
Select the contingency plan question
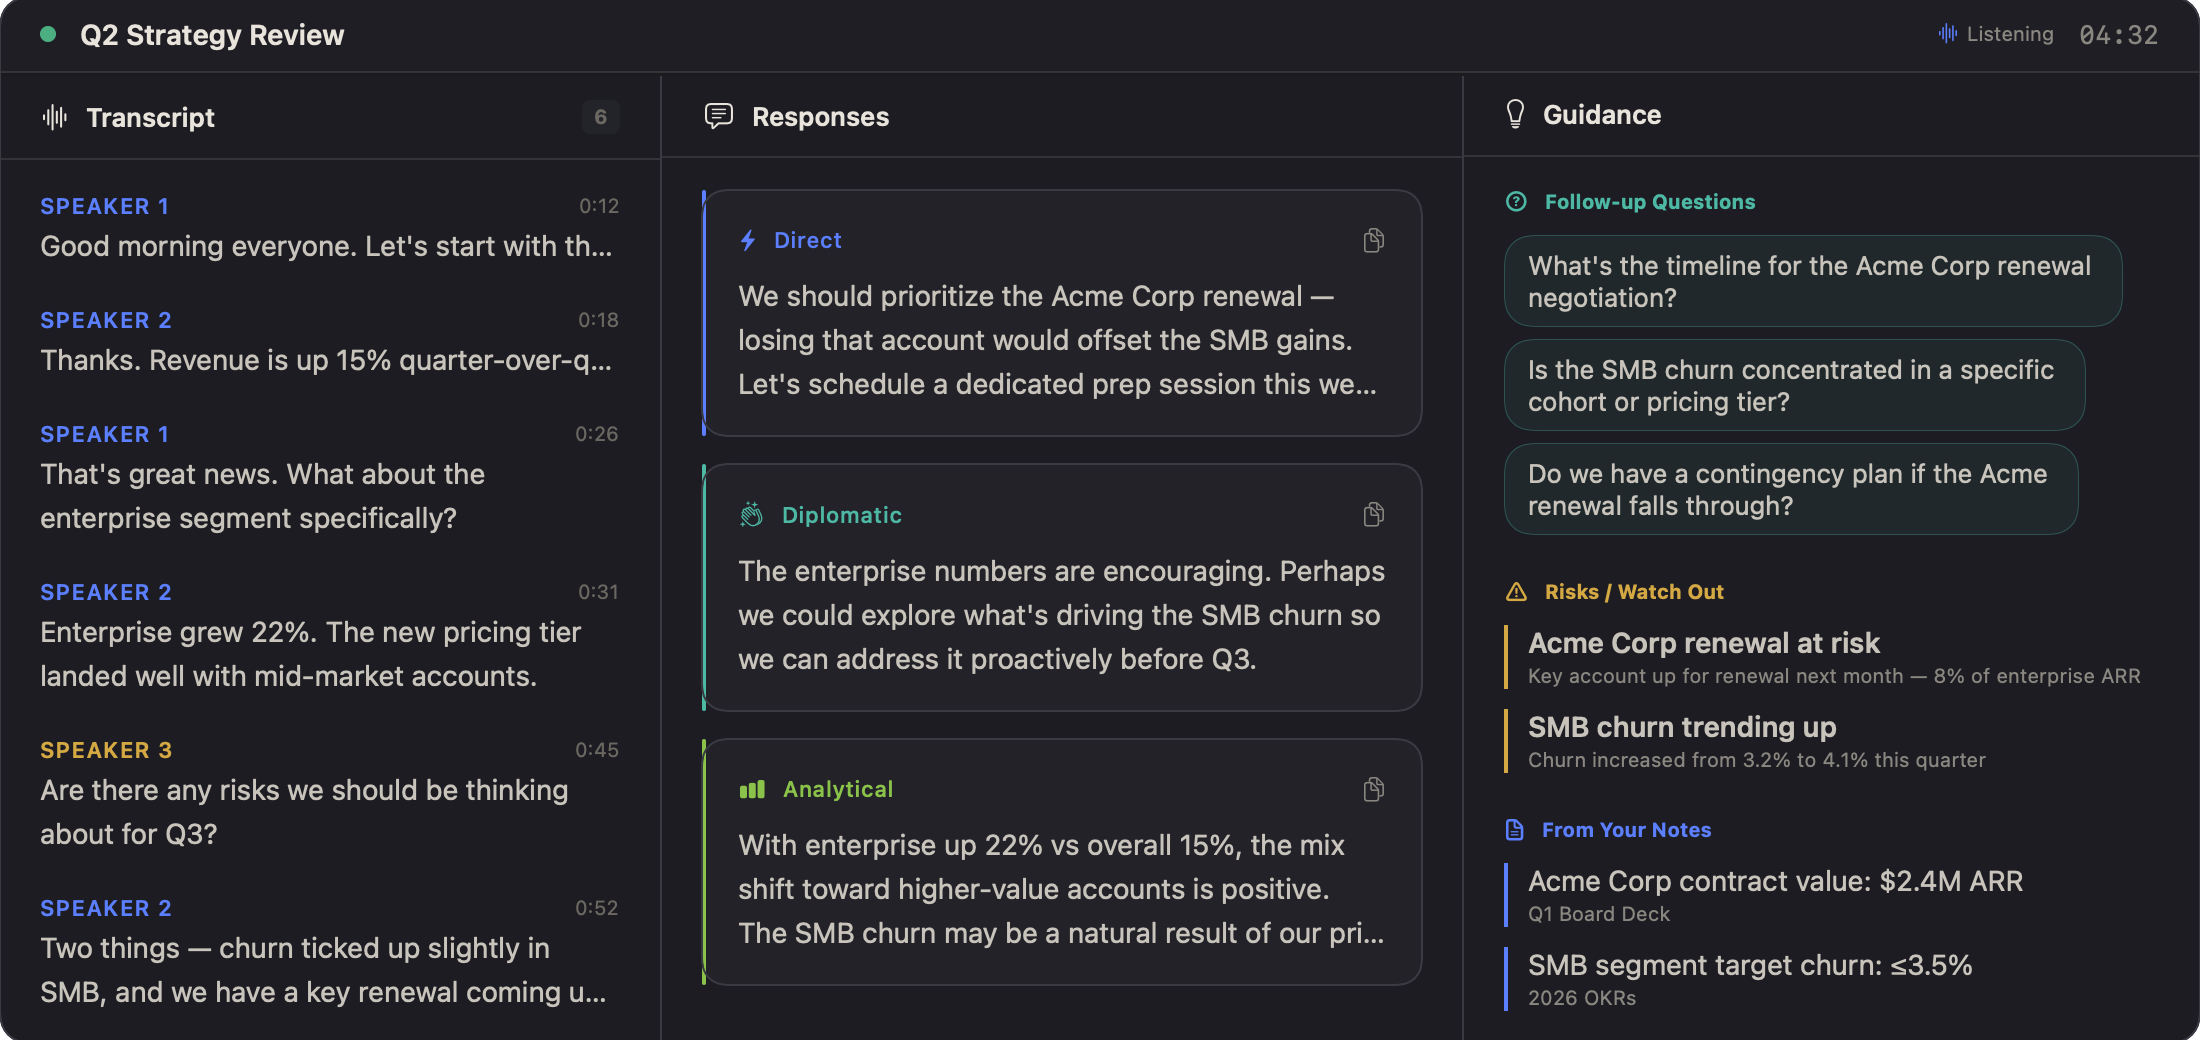coord(1791,489)
